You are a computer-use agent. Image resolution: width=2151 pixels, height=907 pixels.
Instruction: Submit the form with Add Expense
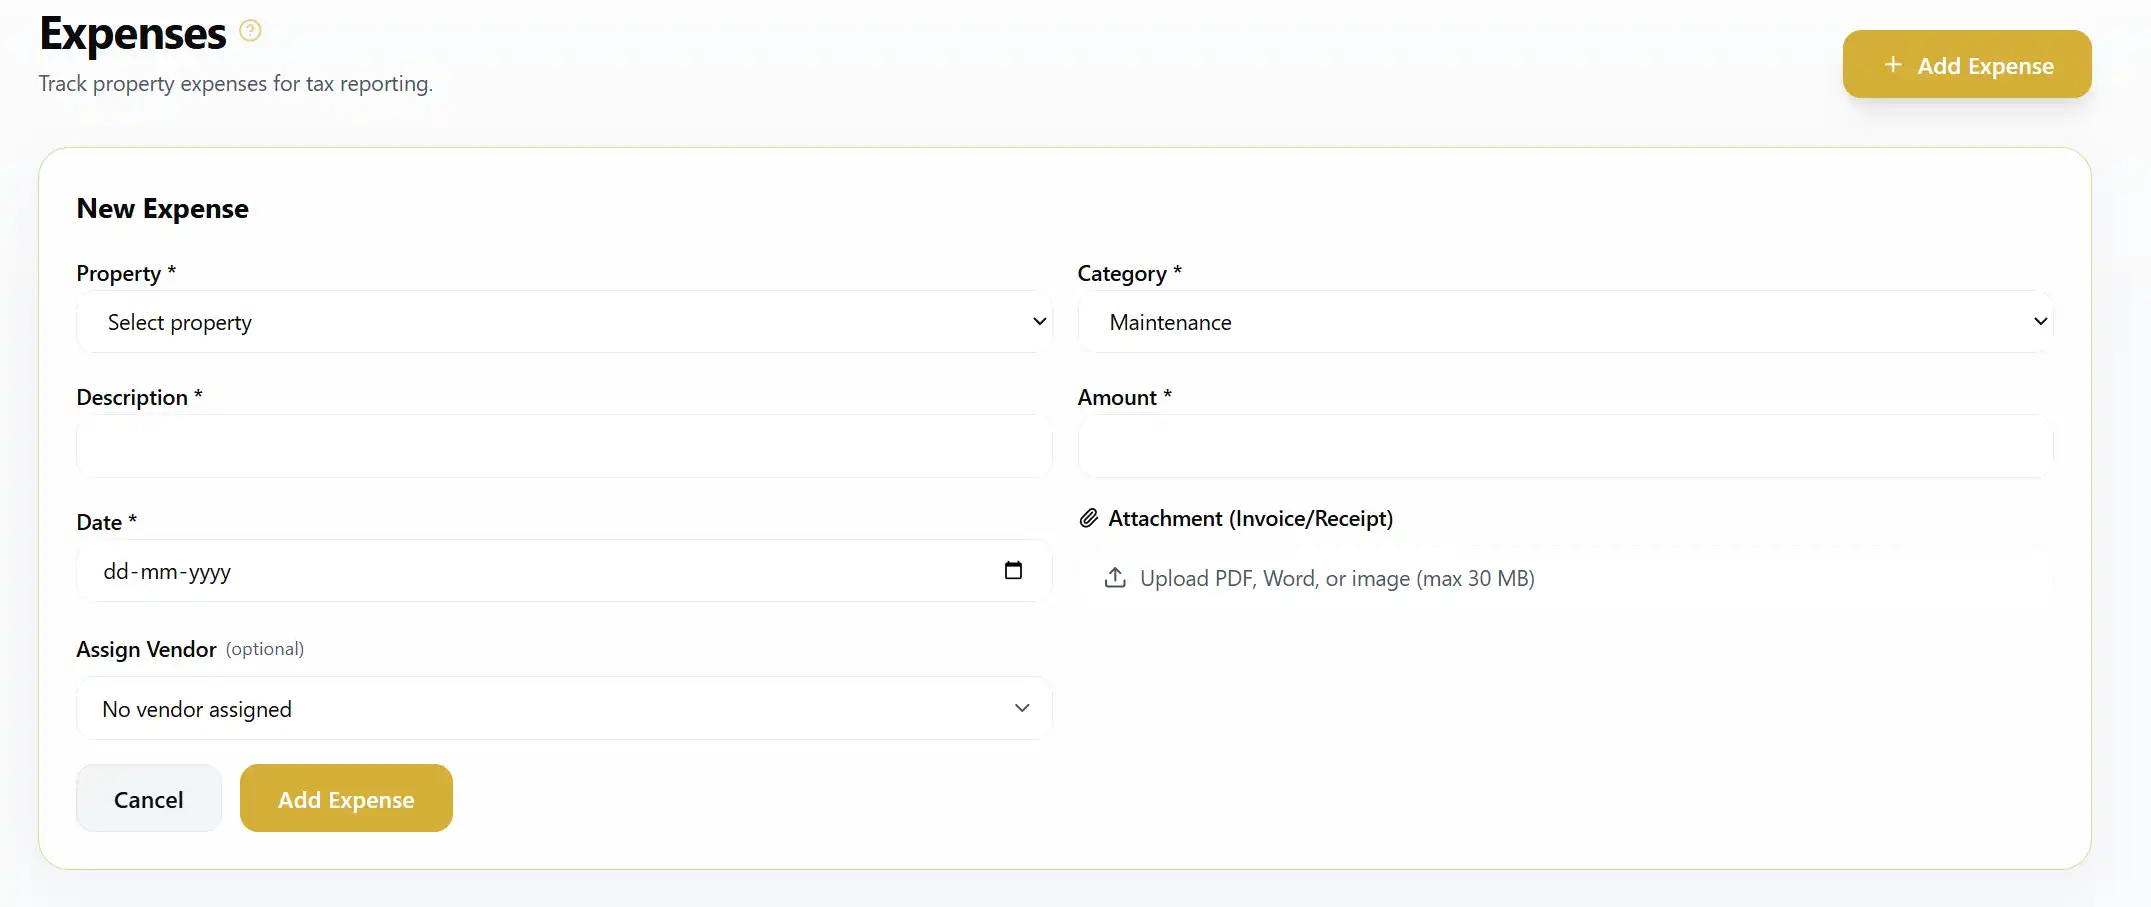(x=346, y=798)
